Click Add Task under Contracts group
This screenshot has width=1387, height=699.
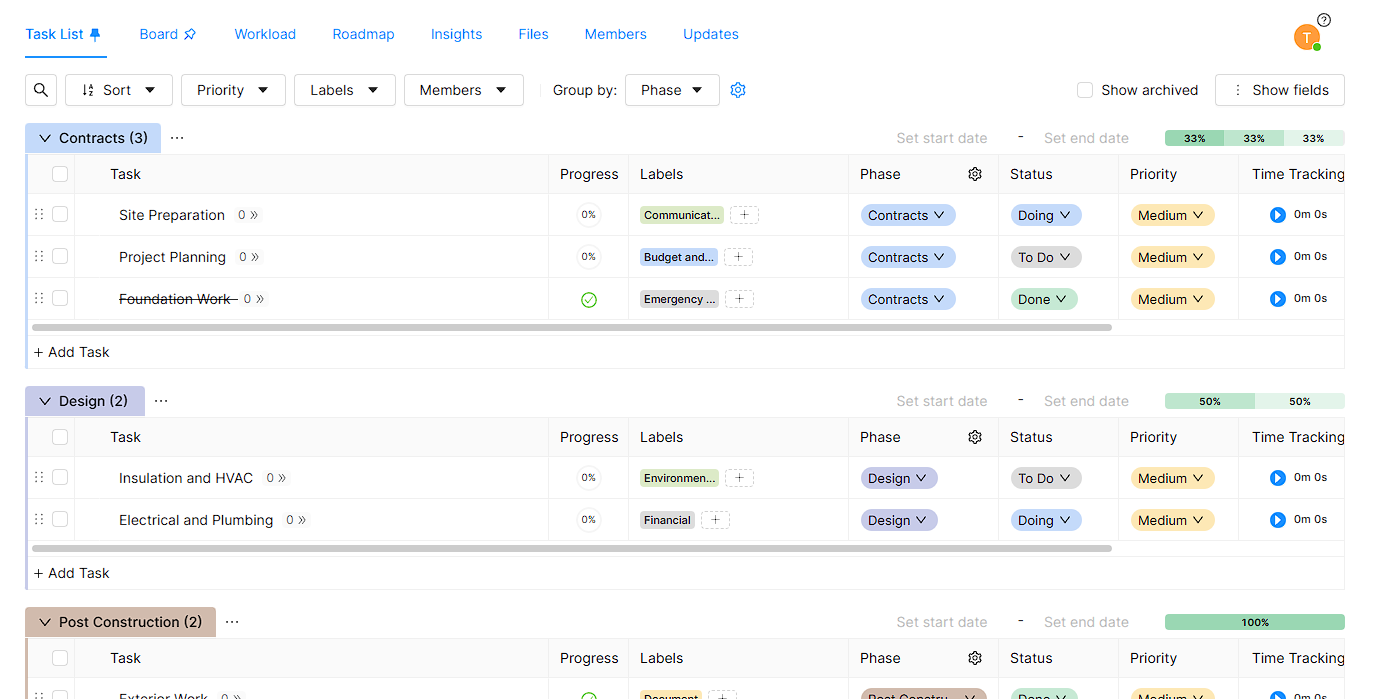click(72, 352)
